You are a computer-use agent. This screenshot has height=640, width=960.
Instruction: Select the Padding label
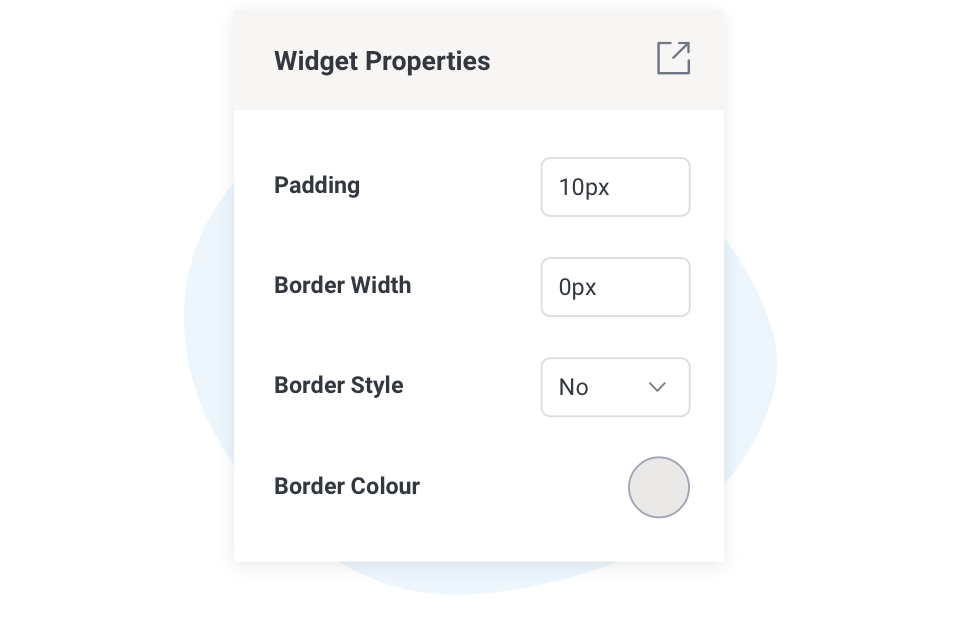[317, 185]
